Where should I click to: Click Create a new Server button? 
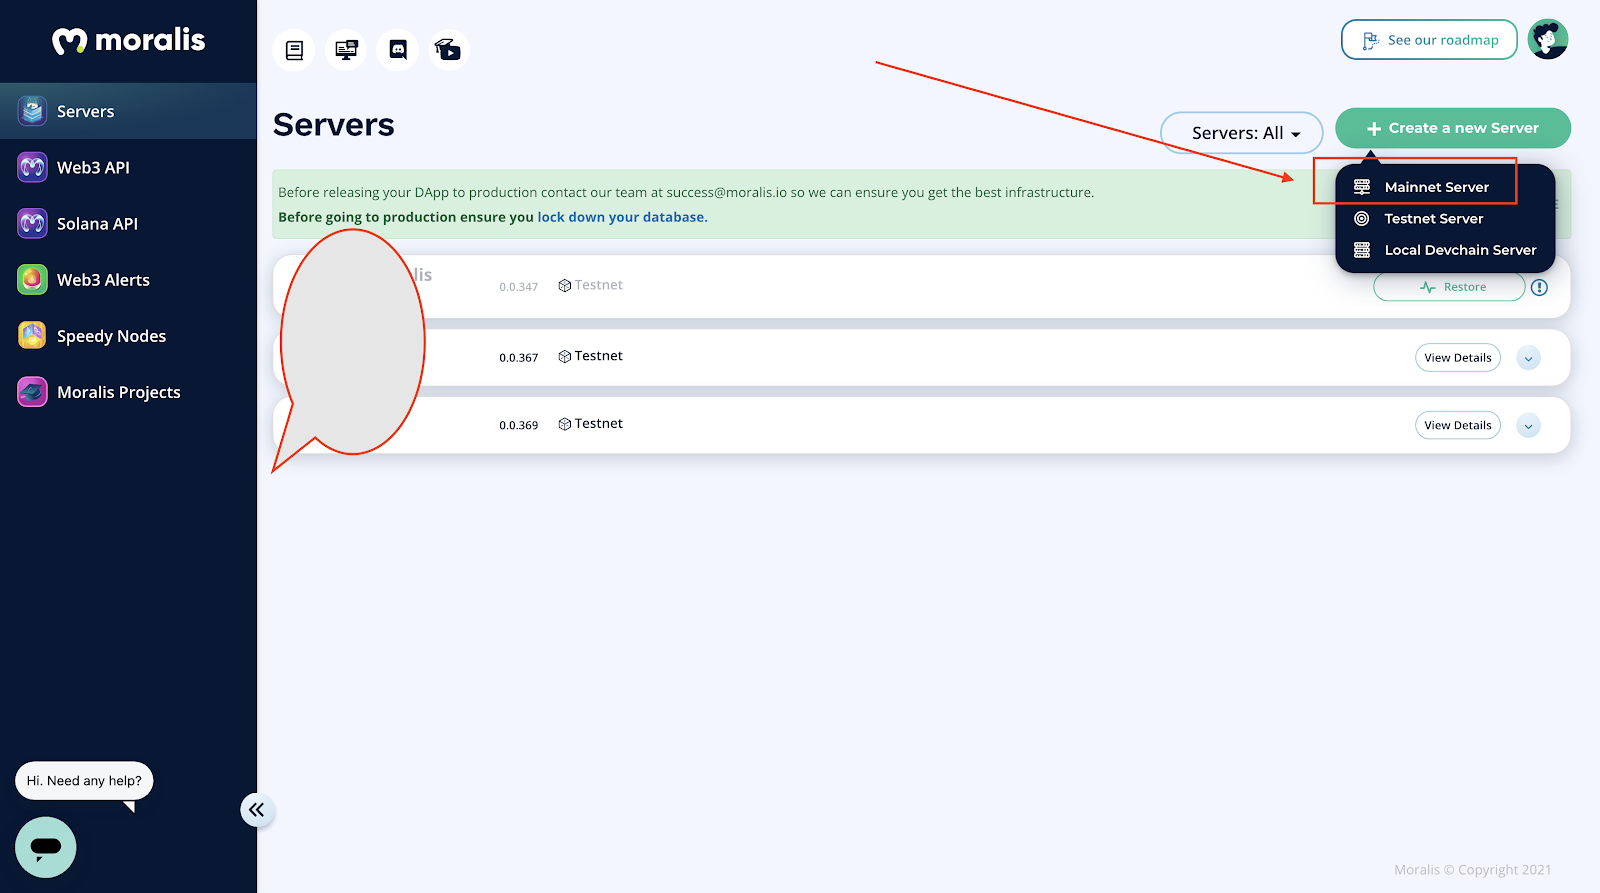point(1453,128)
